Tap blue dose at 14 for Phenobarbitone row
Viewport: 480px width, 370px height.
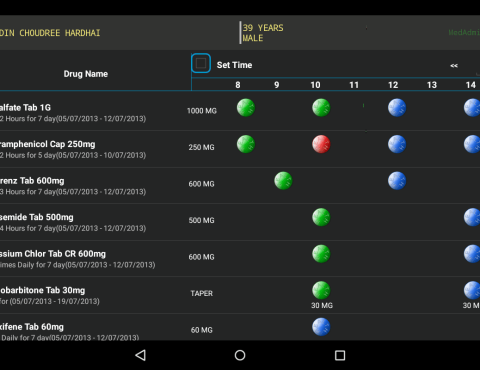click(472, 290)
